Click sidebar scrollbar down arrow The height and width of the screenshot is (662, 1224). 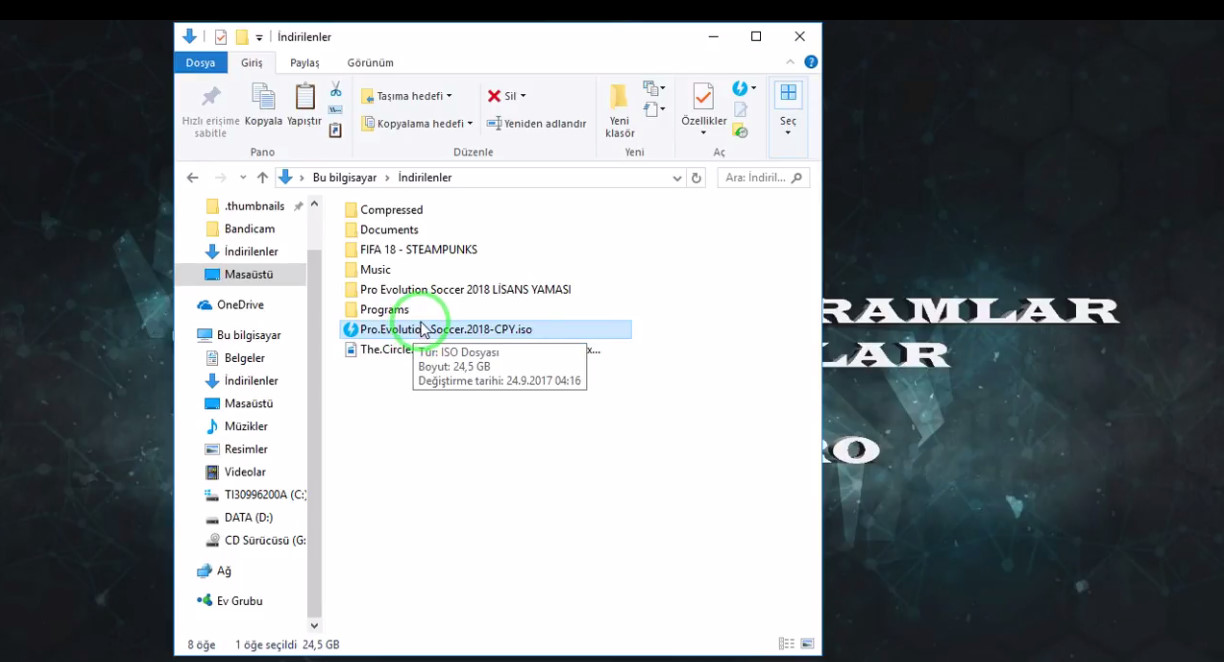(314, 626)
